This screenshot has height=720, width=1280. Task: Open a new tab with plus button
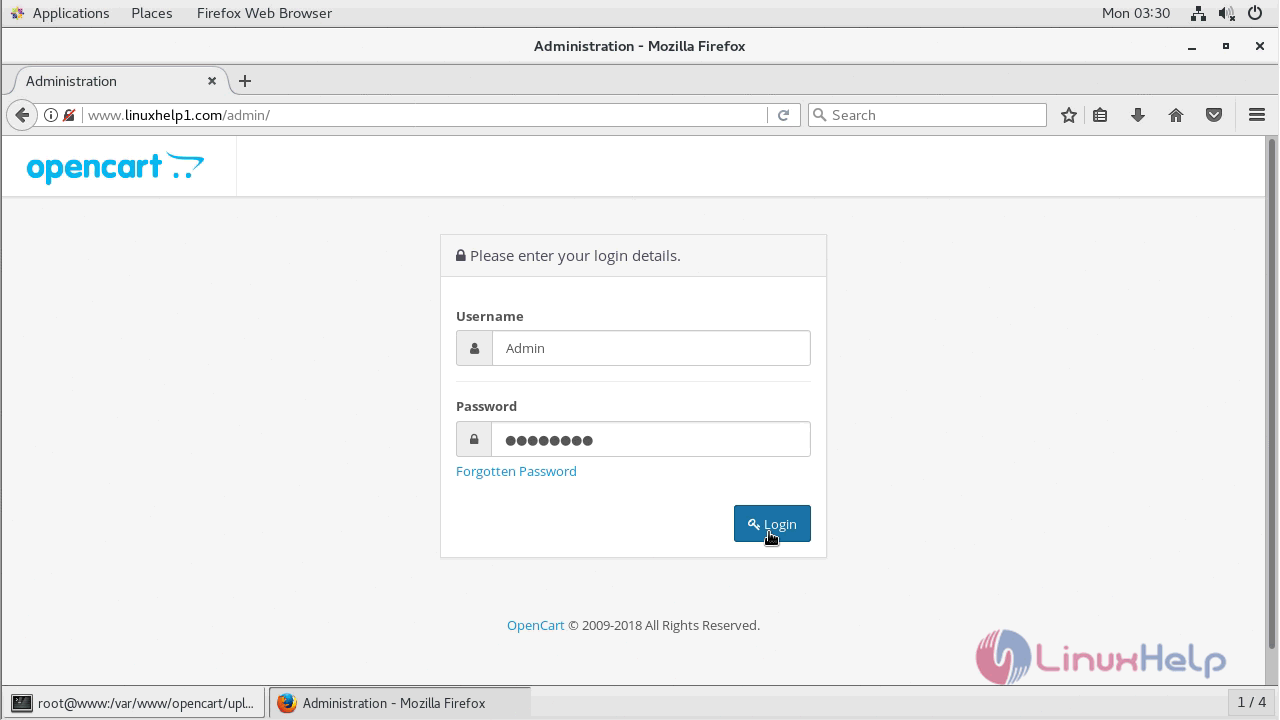pyautogui.click(x=245, y=81)
